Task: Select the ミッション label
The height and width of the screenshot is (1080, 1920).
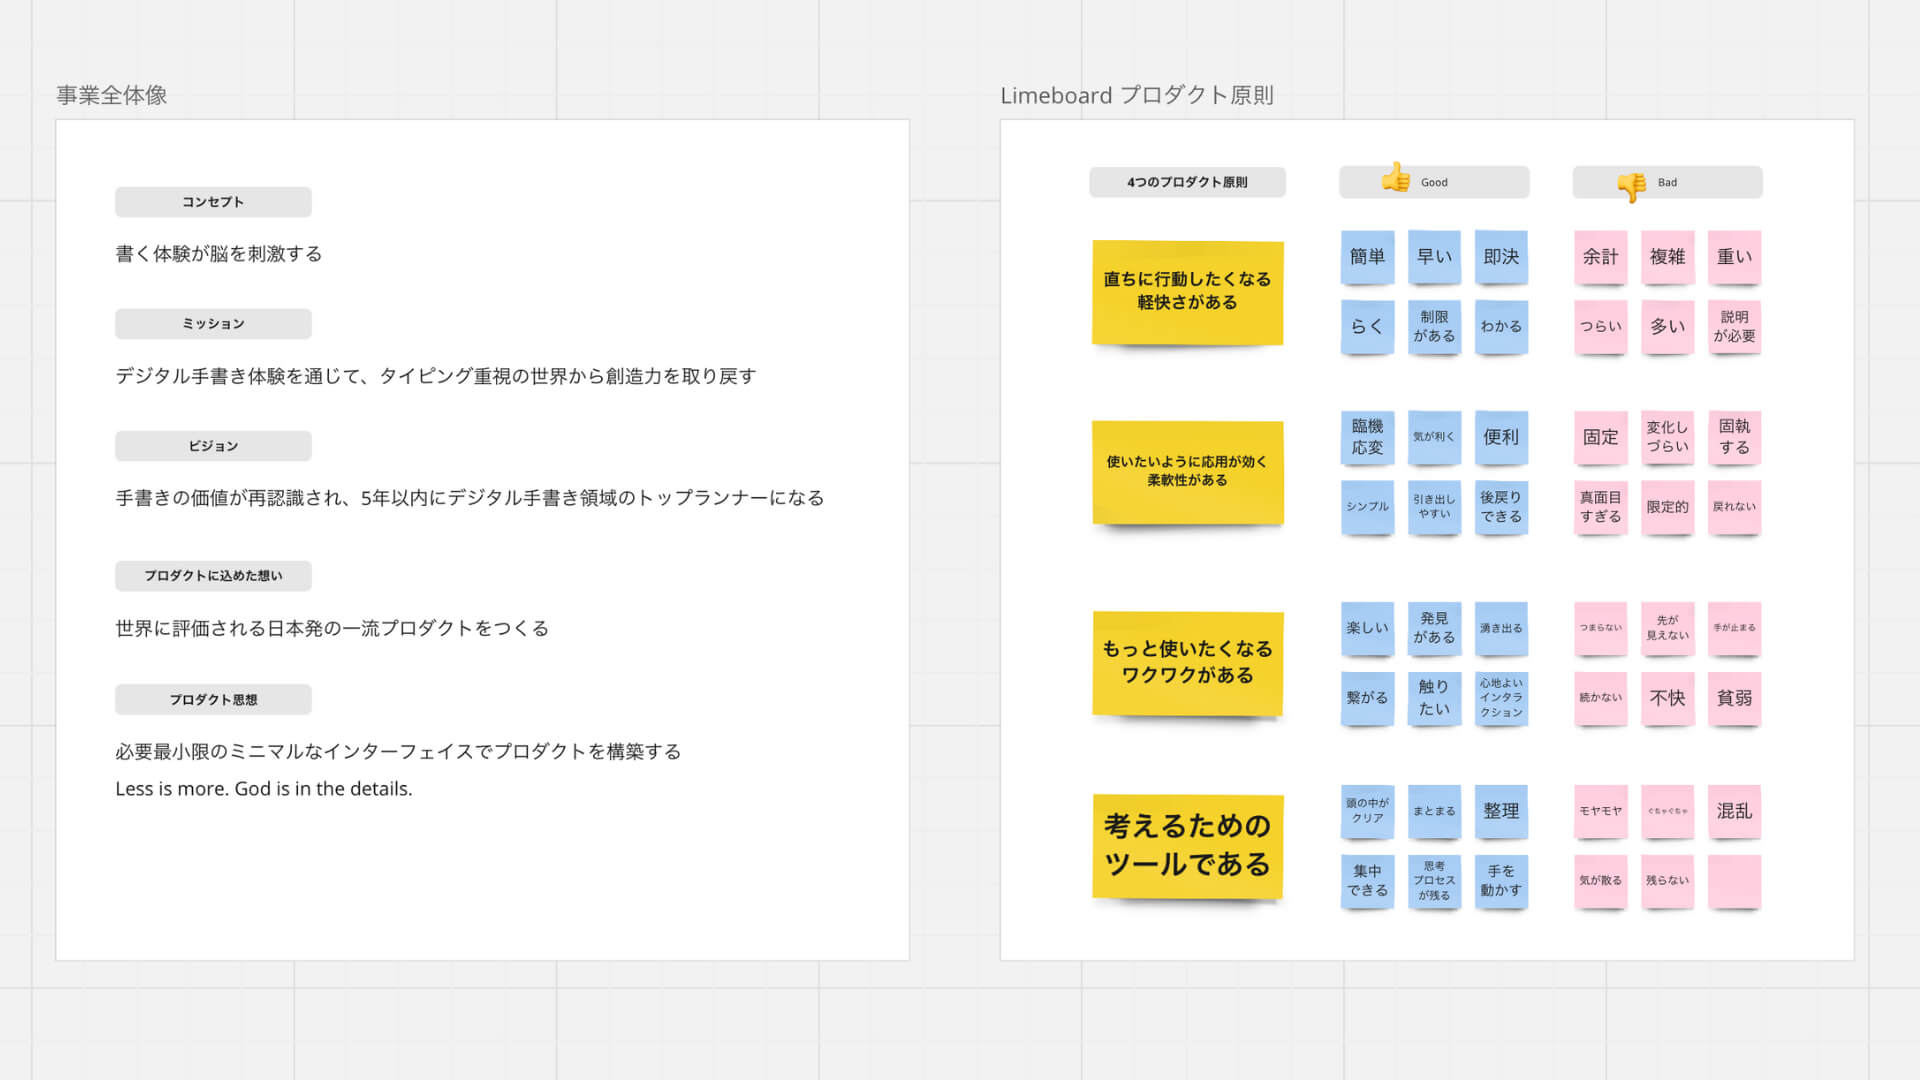Action: point(213,324)
